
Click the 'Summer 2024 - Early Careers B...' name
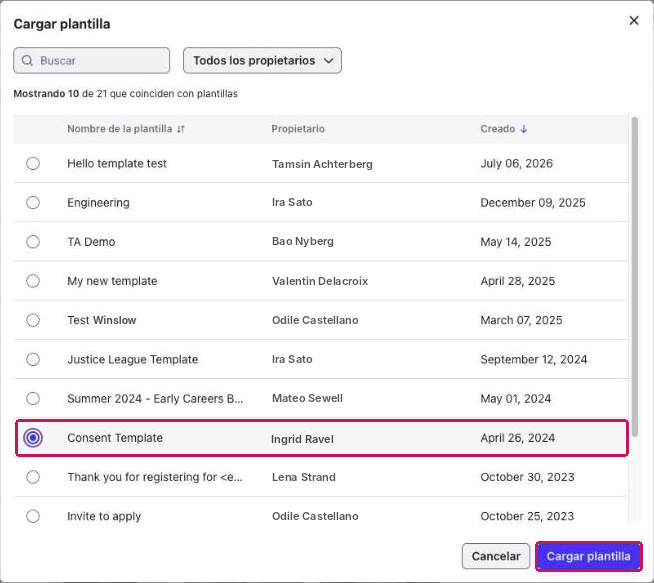(x=155, y=399)
